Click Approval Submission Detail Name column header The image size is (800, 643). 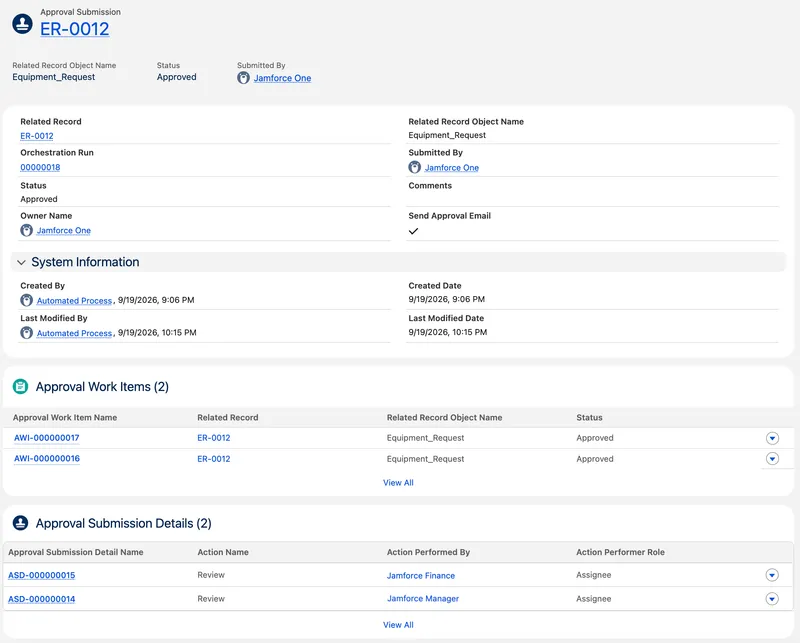pyautogui.click(x=76, y=552)
